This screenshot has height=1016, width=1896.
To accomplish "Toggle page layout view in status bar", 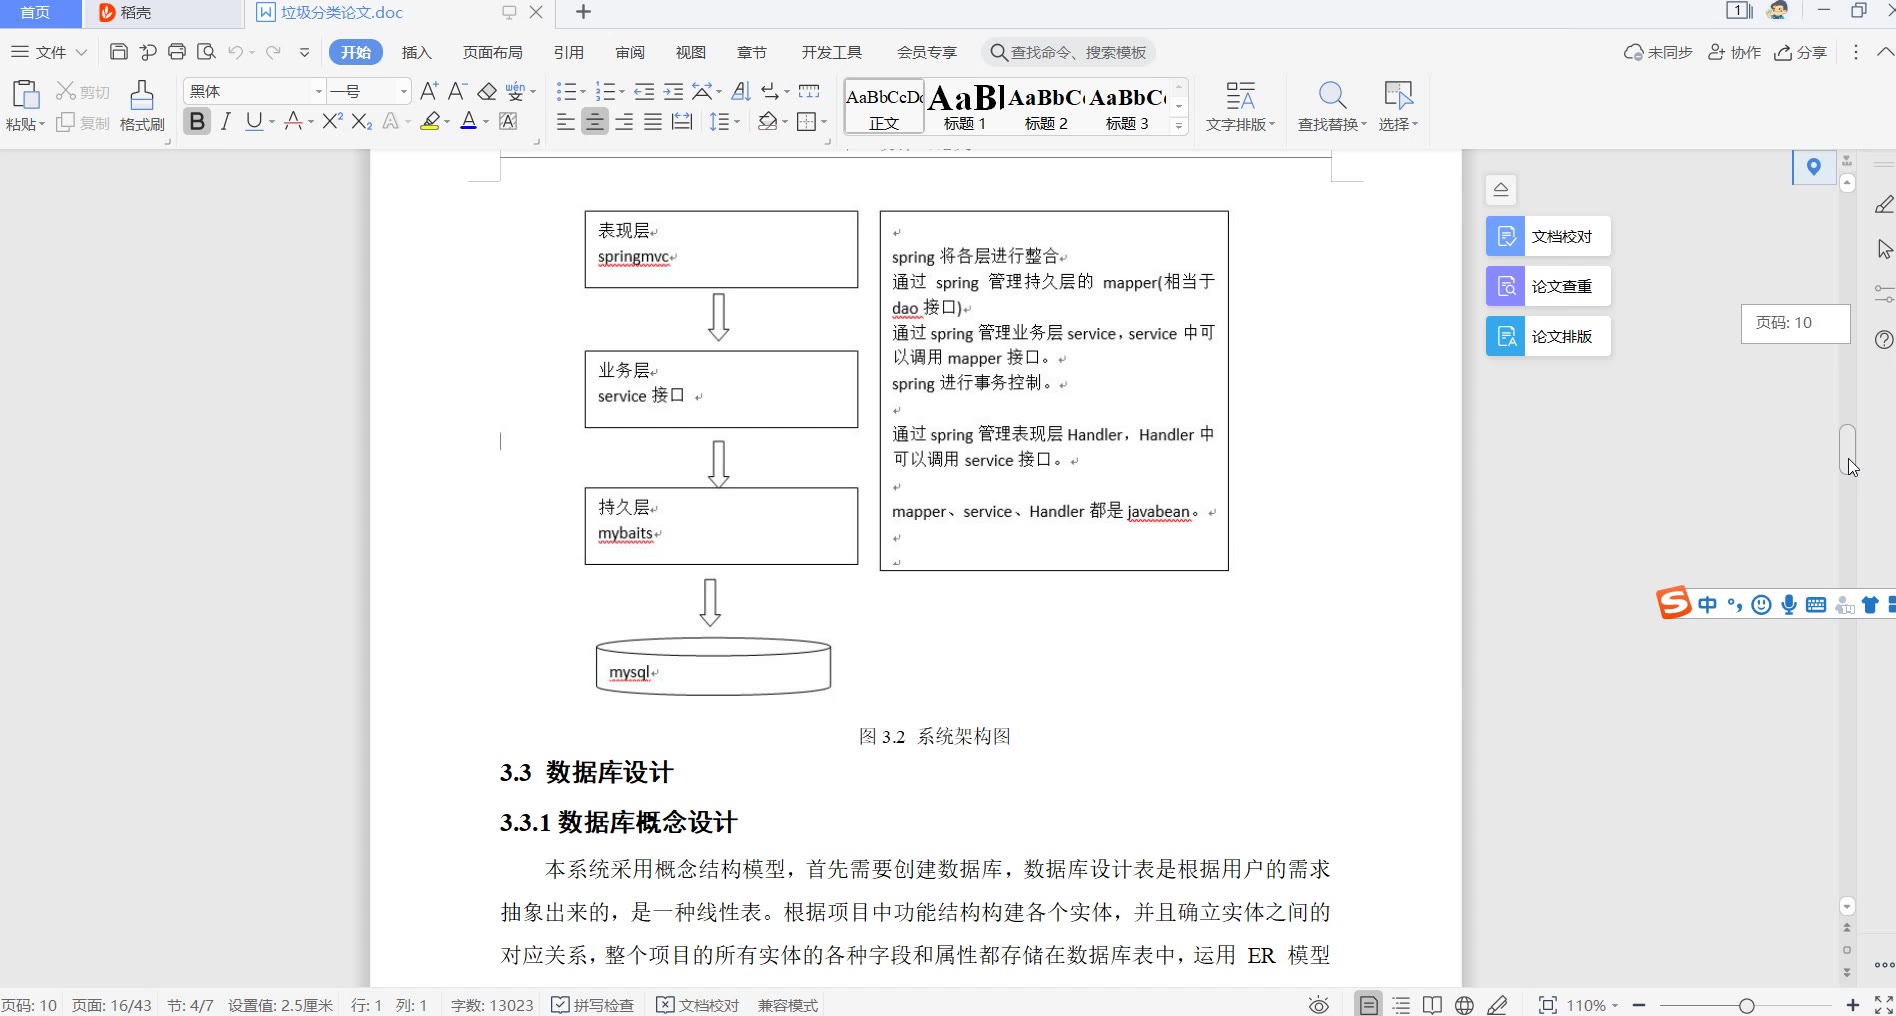I will (1368, 1005).
